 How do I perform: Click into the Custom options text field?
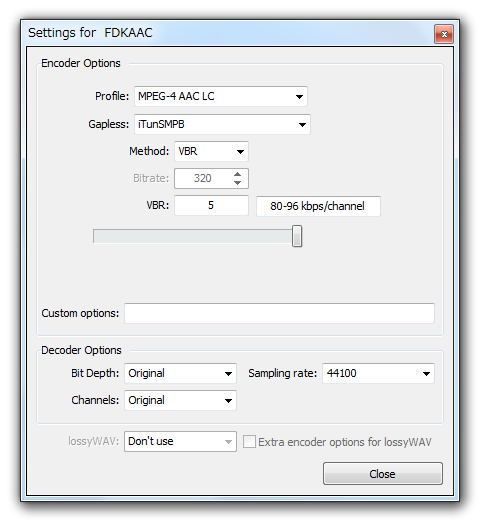point(279,313)
